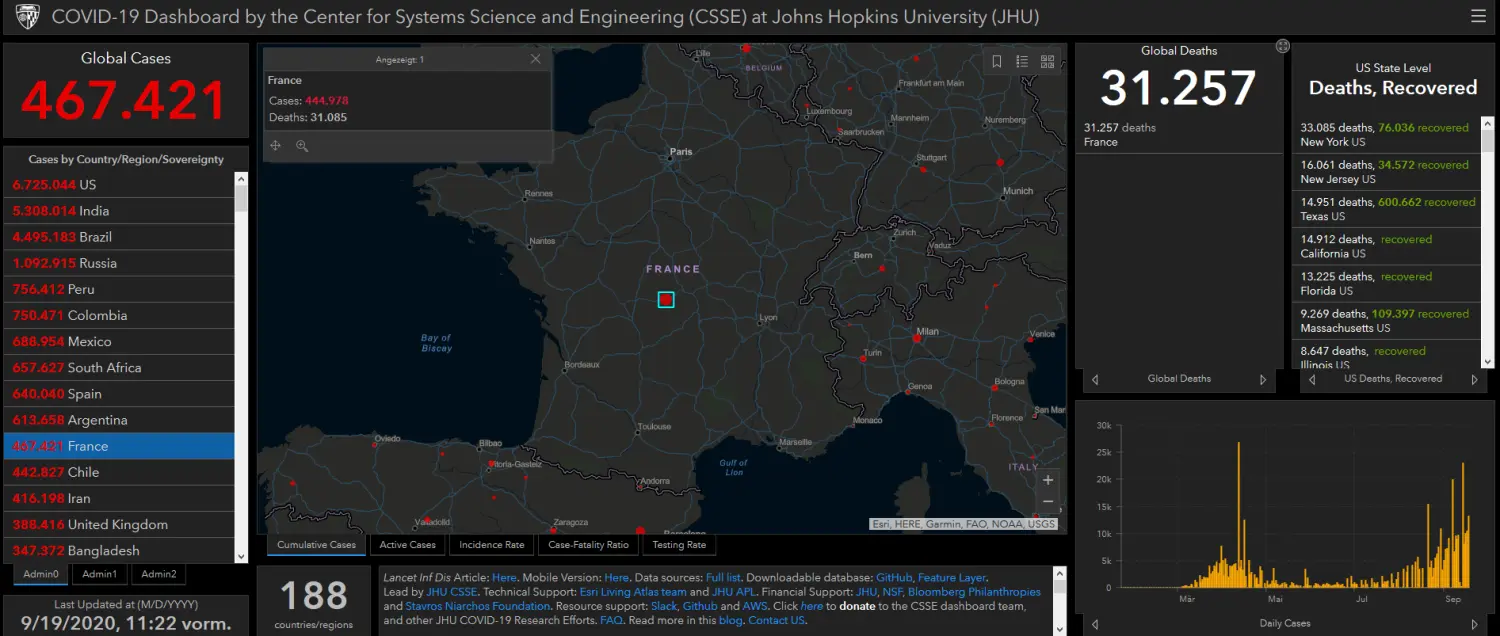
Task: Click the info text panel scrollbar
Action: click(1059, 600)
